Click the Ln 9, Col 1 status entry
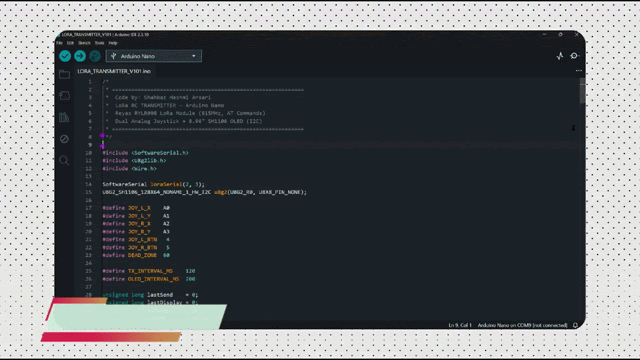The width and height of the screenshot is (640, 360). point(460,325)
